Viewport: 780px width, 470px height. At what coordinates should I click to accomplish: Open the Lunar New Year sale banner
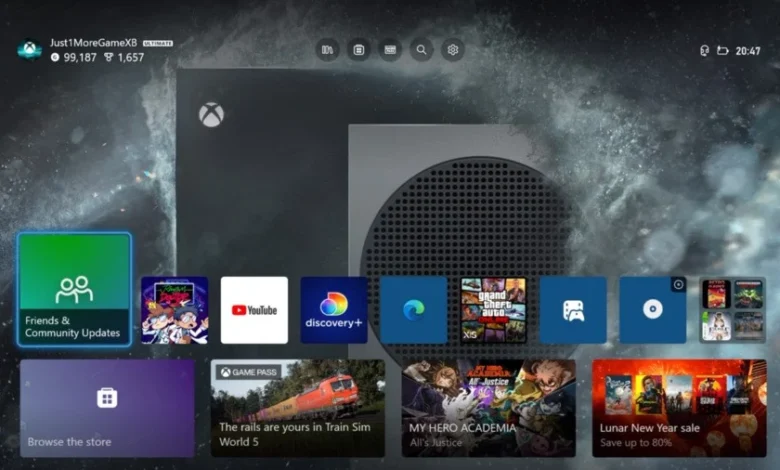tap(679, 408)
